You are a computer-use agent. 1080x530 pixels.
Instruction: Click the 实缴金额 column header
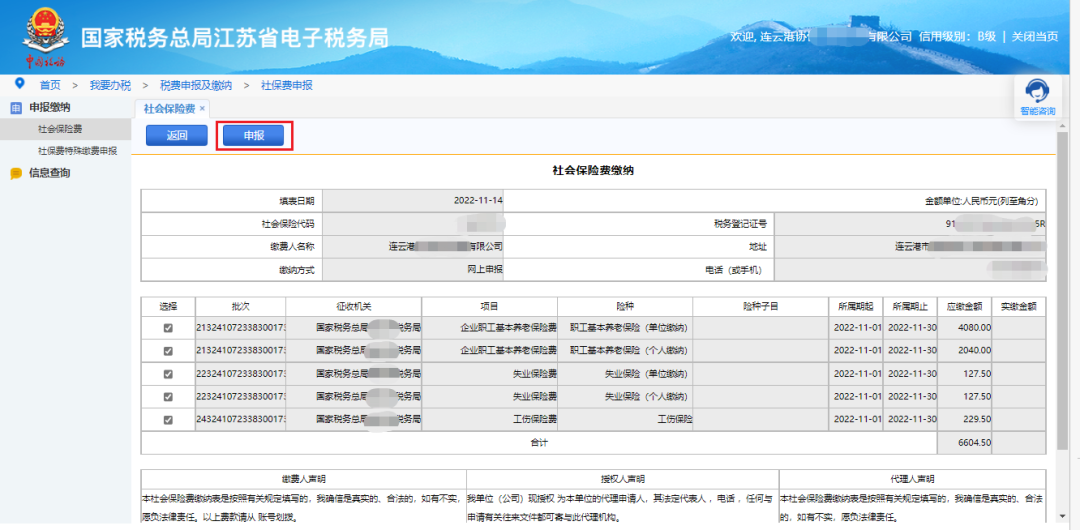pyautogui.click(x=1019, y=306)
